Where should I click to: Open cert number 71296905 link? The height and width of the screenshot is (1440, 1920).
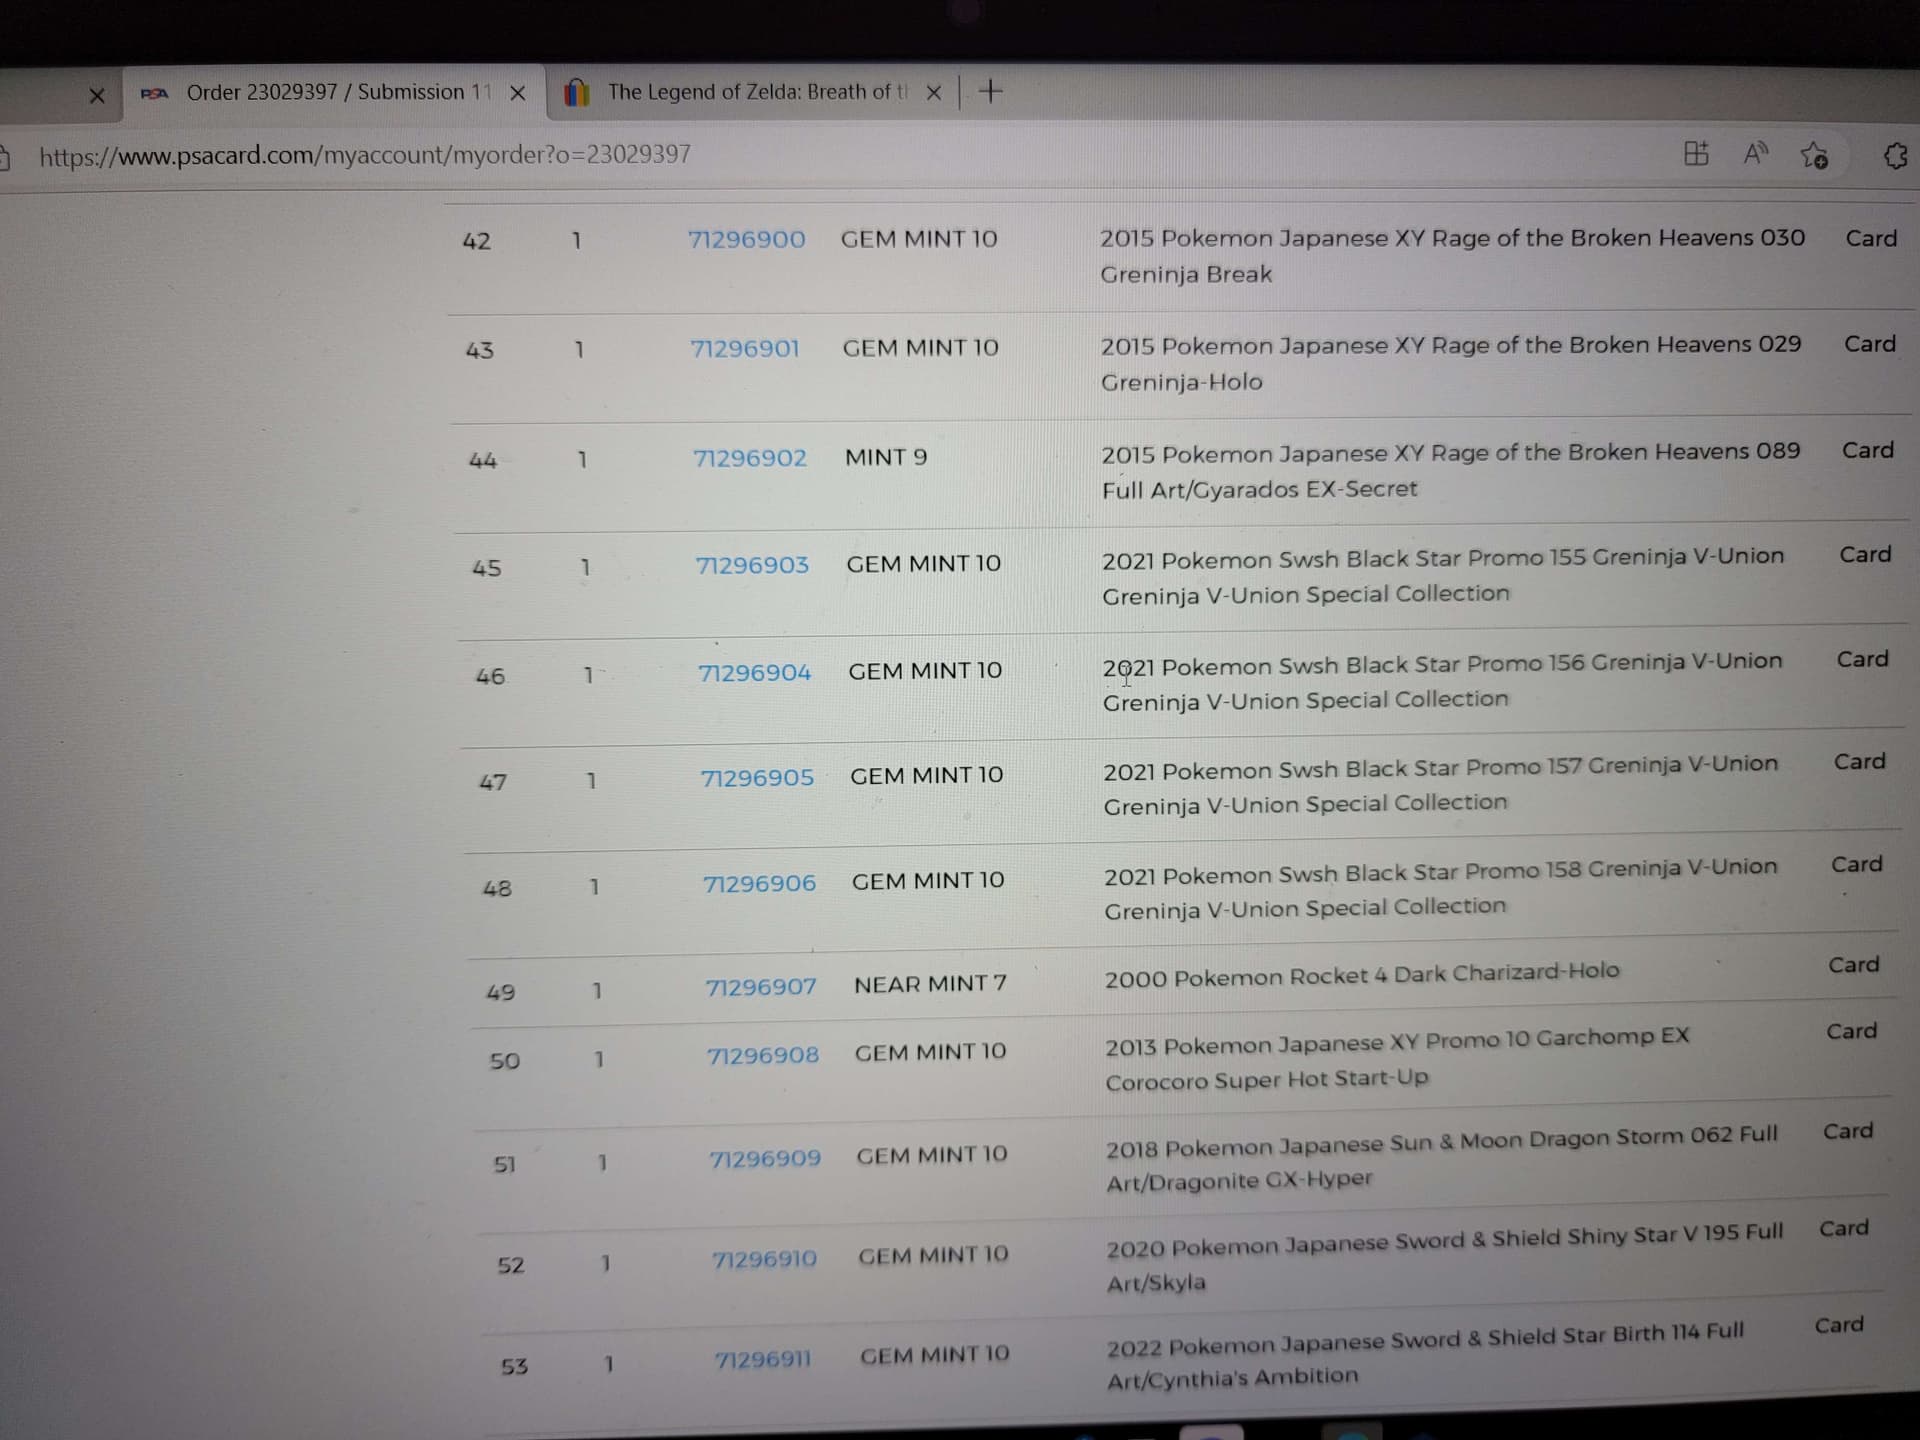[757, 777]
